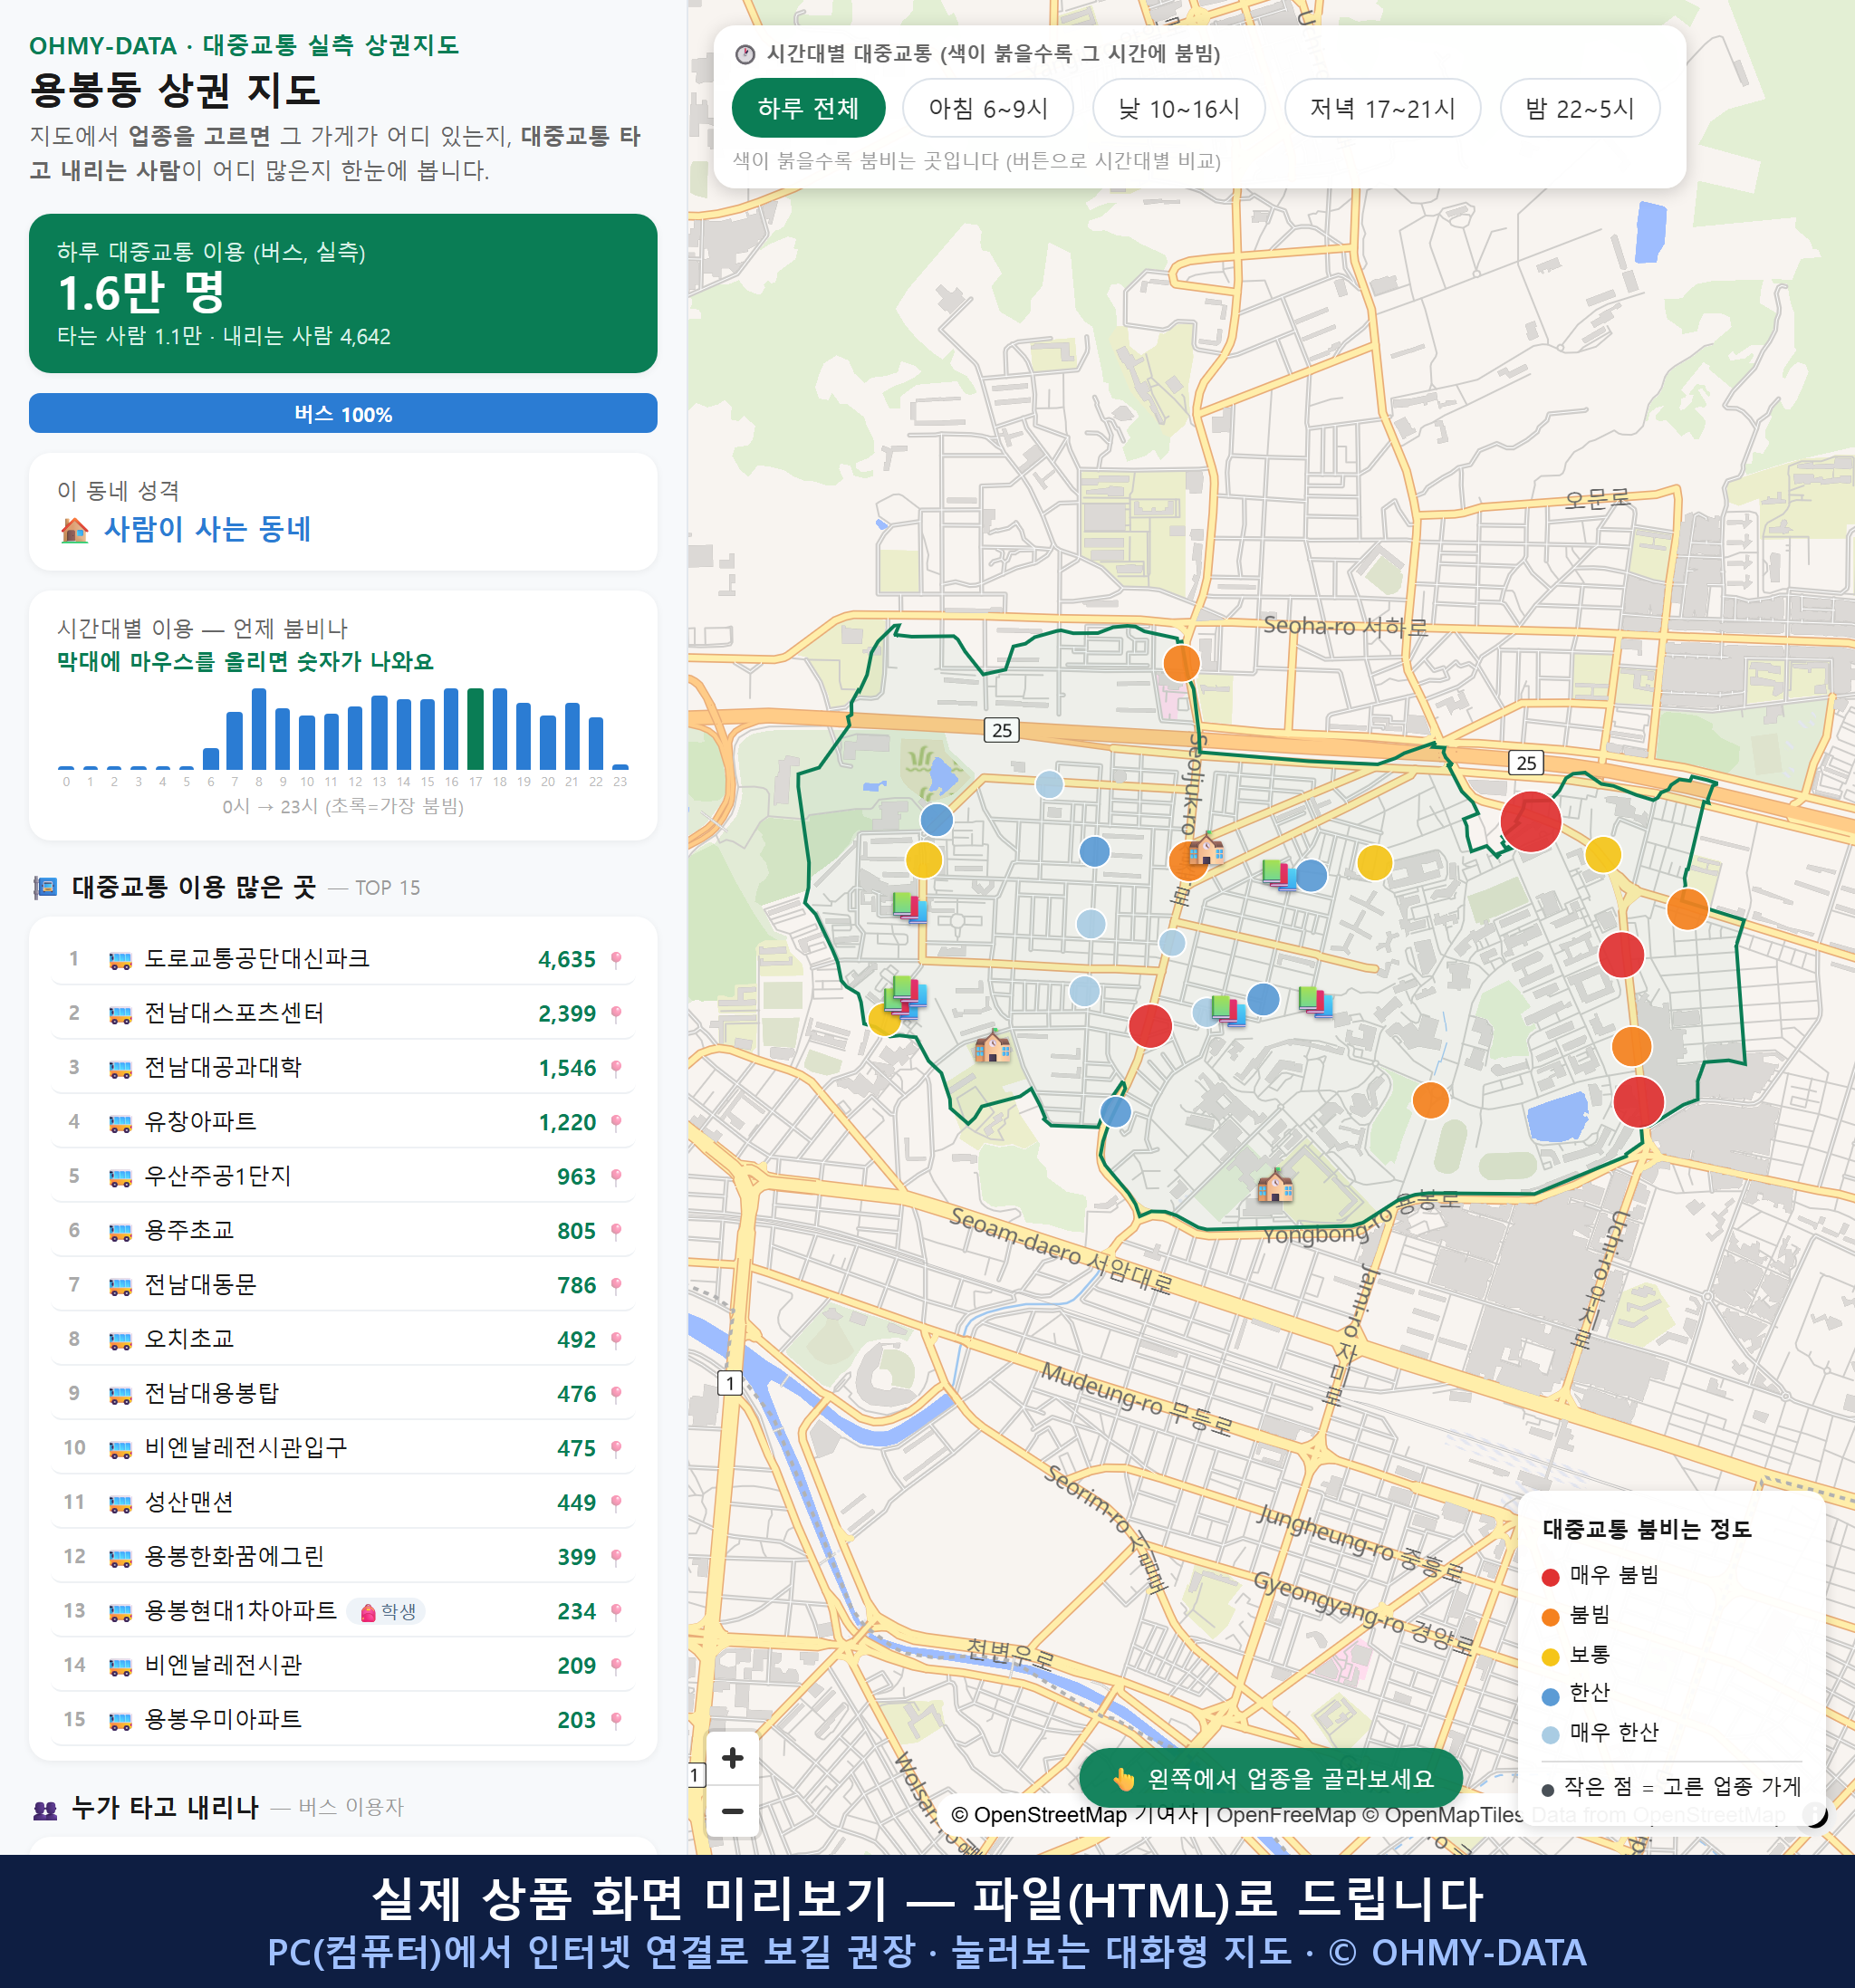Open row 도로교통공단대신파크 4,635
Screen dimensions: 1855x1988
pyautogui.click(x=343, y=959)
